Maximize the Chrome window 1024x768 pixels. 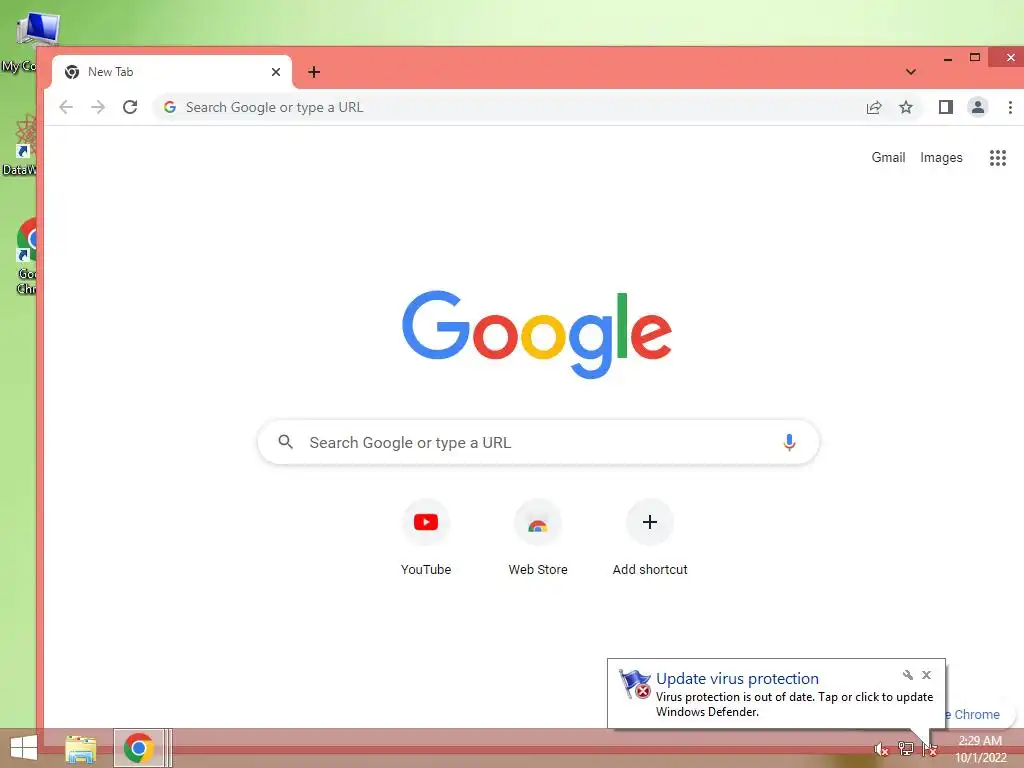coord(974,57)
